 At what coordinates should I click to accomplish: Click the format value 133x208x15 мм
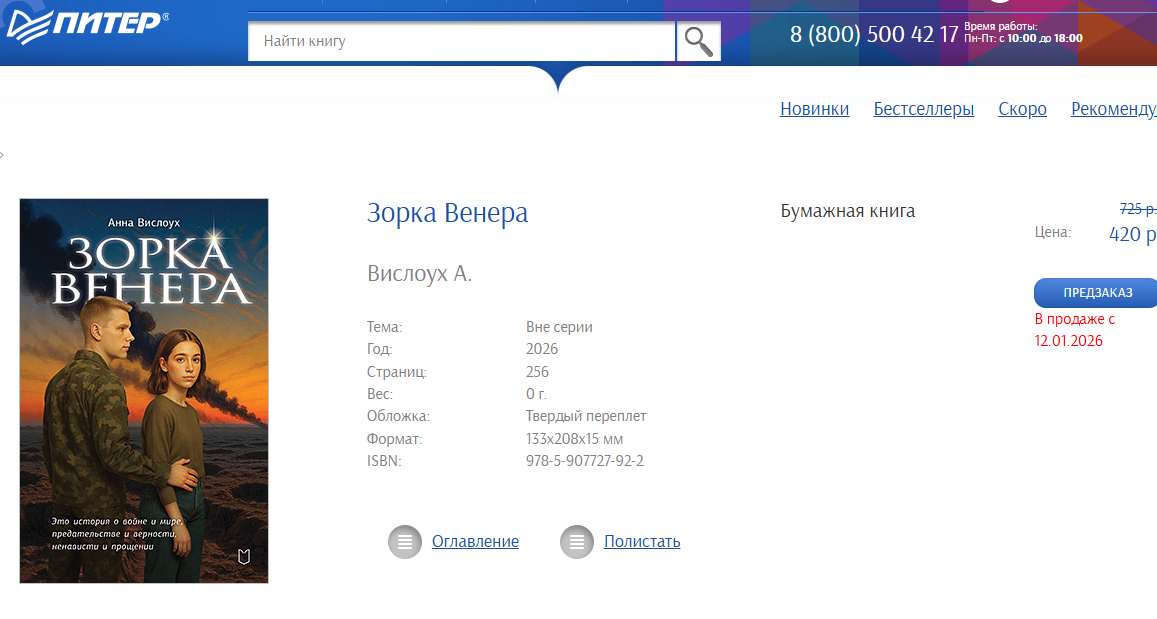click(x=575, y=439)
